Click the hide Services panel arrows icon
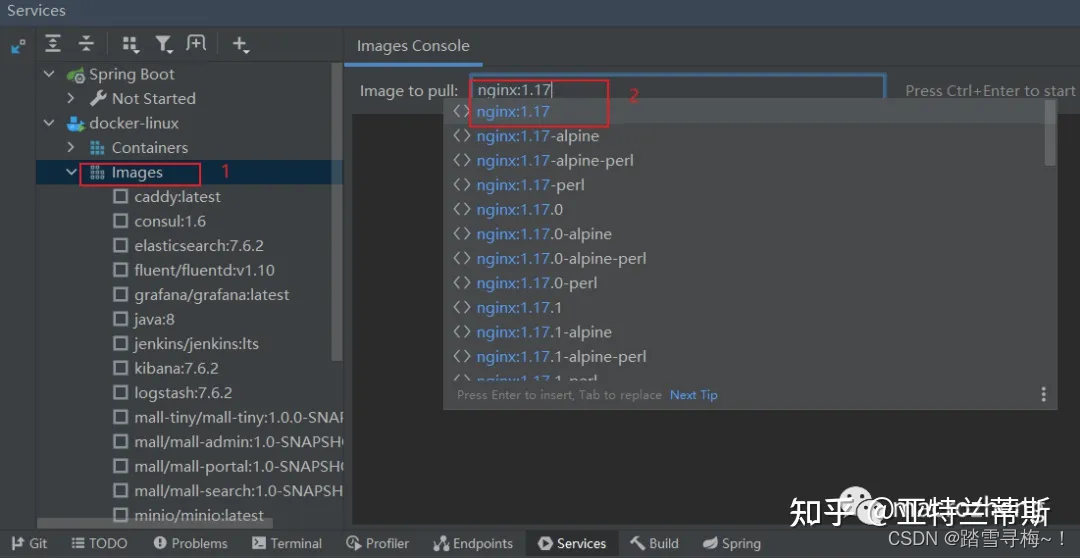1080x558 pixels. [19, 46]
